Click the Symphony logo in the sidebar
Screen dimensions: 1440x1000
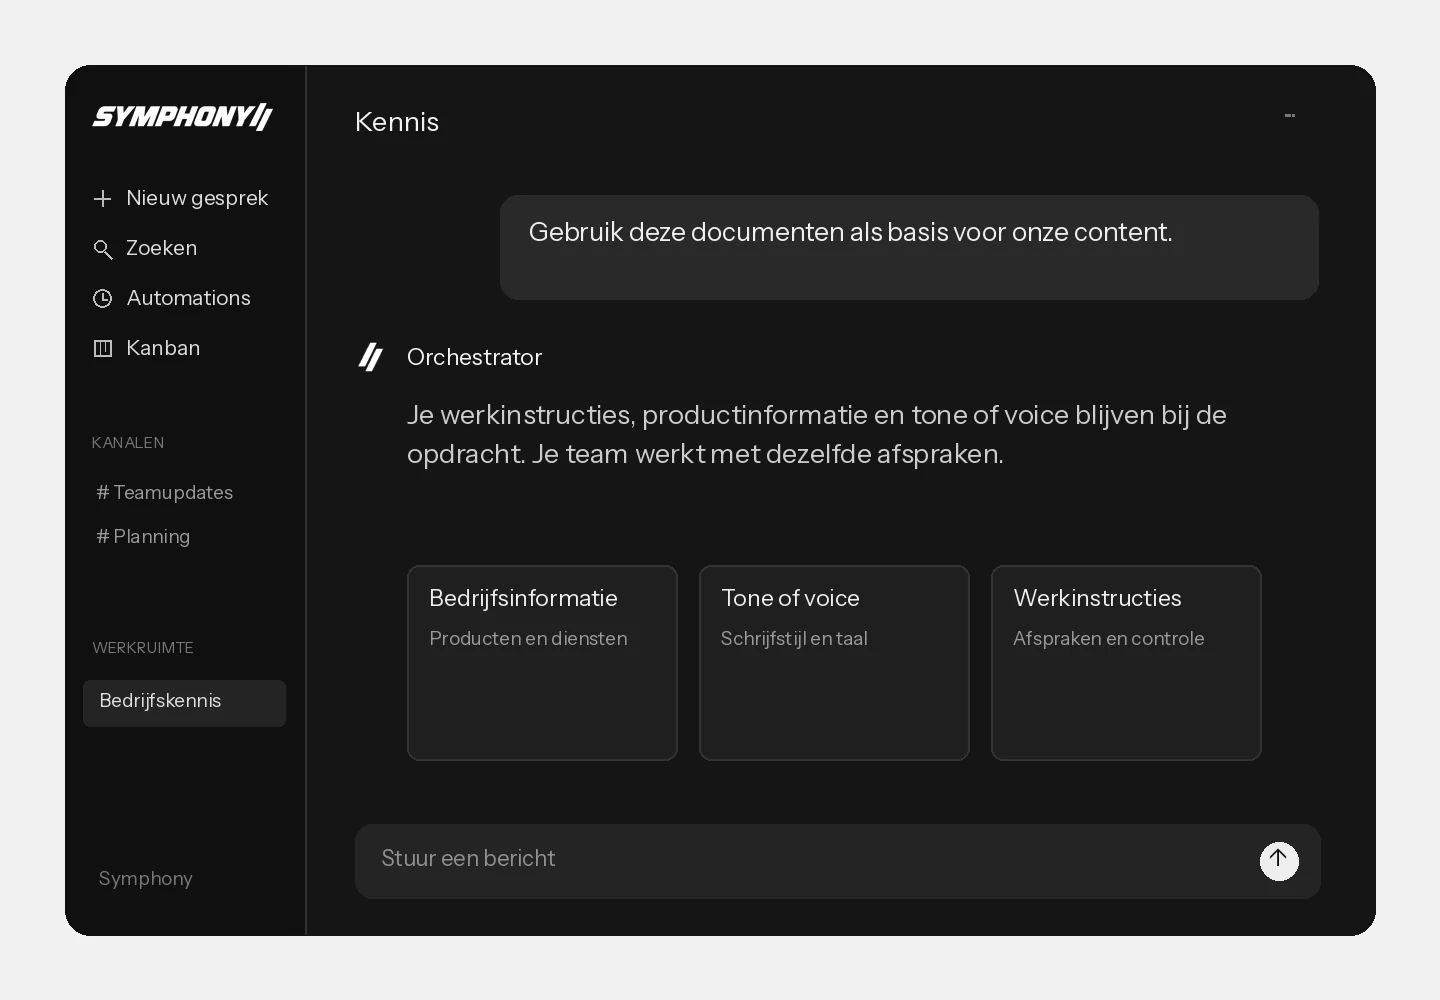[x=182, y=117]
